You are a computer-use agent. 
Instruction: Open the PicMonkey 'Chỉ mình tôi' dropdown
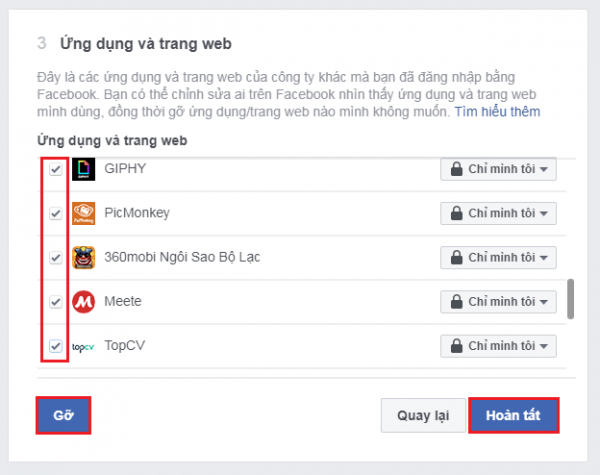coord(498,213)
